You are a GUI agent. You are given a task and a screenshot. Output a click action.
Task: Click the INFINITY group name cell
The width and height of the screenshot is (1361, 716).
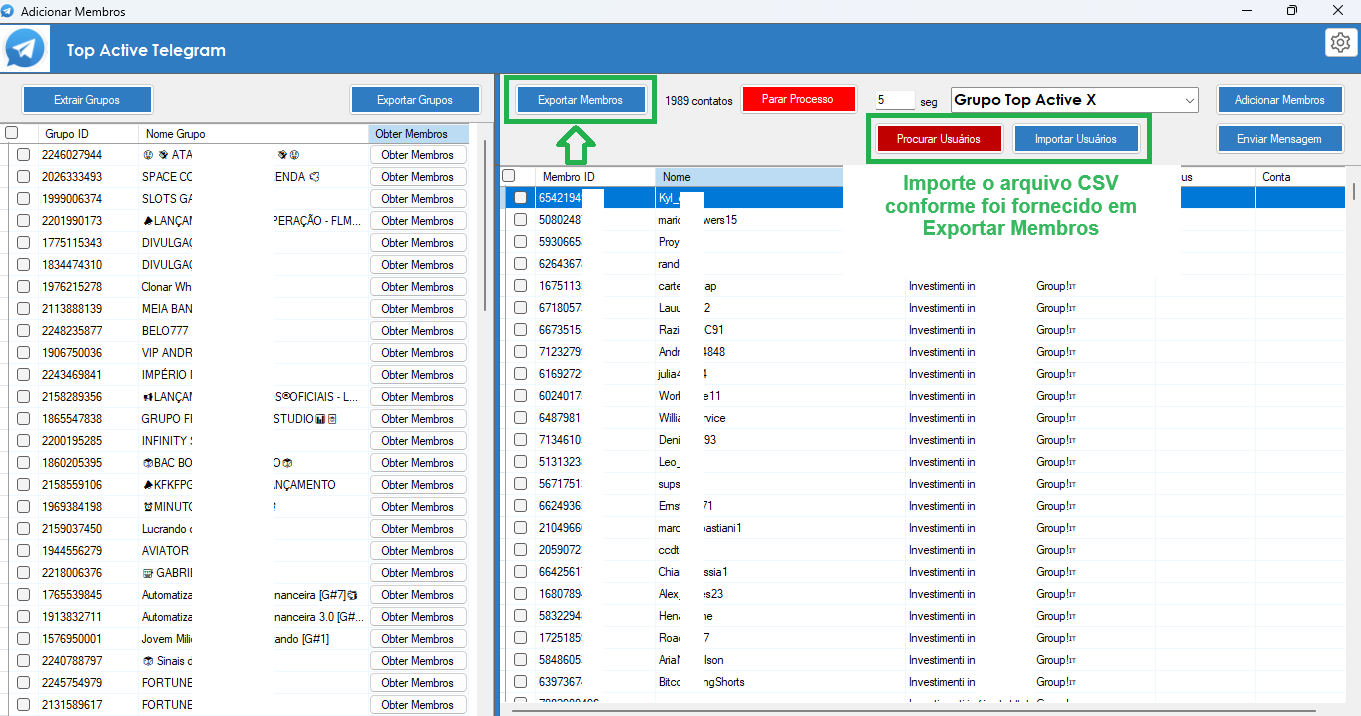(167, 441)
